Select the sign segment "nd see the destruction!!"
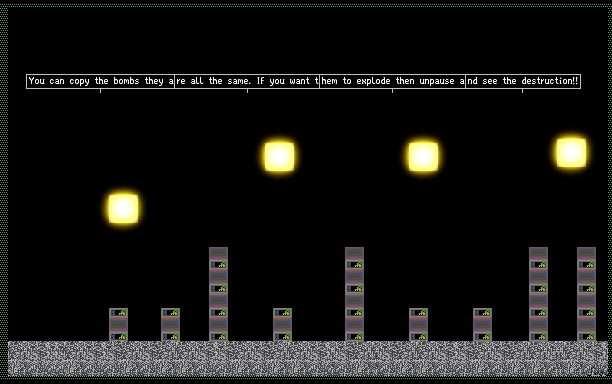612x384 pixels. pos(523,81)
